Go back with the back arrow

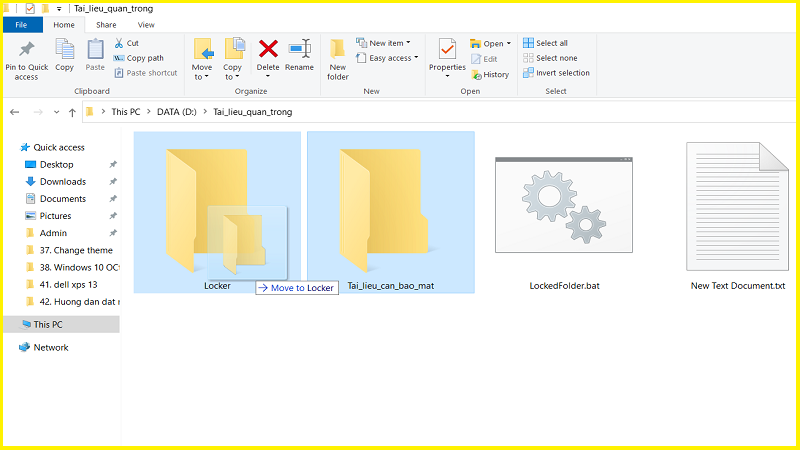14,112
